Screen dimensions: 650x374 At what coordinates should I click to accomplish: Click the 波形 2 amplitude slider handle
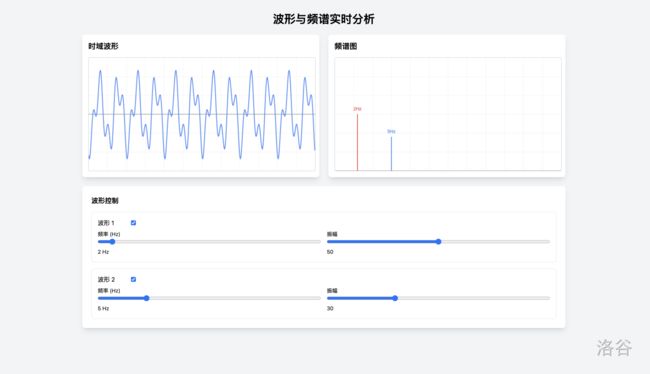[395, 298]
